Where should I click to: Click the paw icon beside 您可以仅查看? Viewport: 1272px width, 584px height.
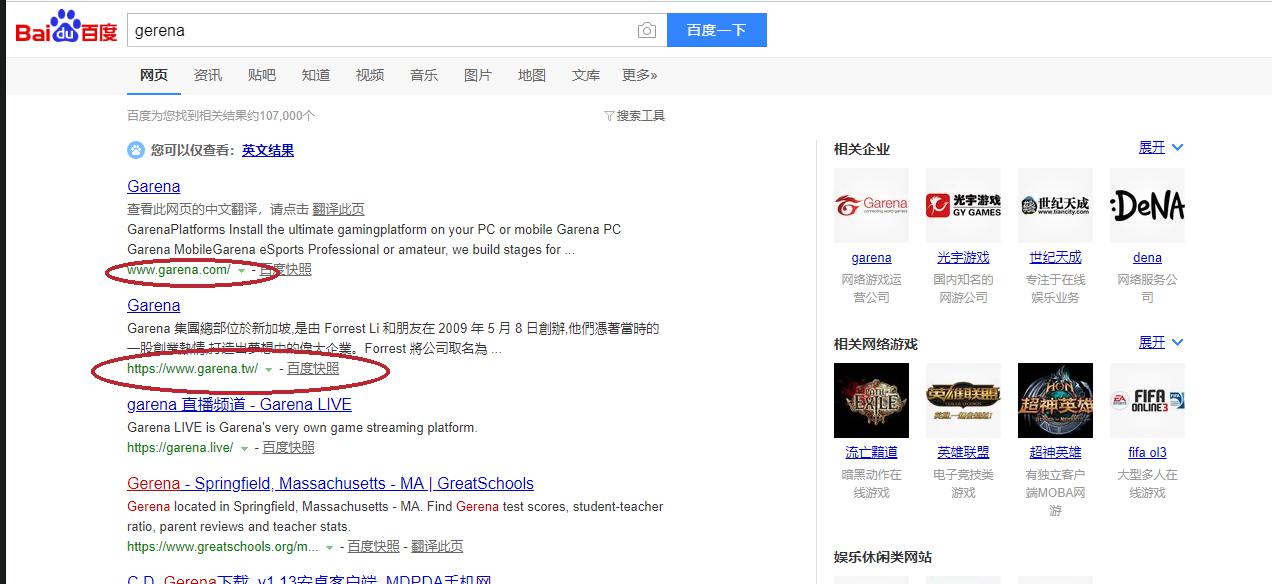(x=136, y=150)
